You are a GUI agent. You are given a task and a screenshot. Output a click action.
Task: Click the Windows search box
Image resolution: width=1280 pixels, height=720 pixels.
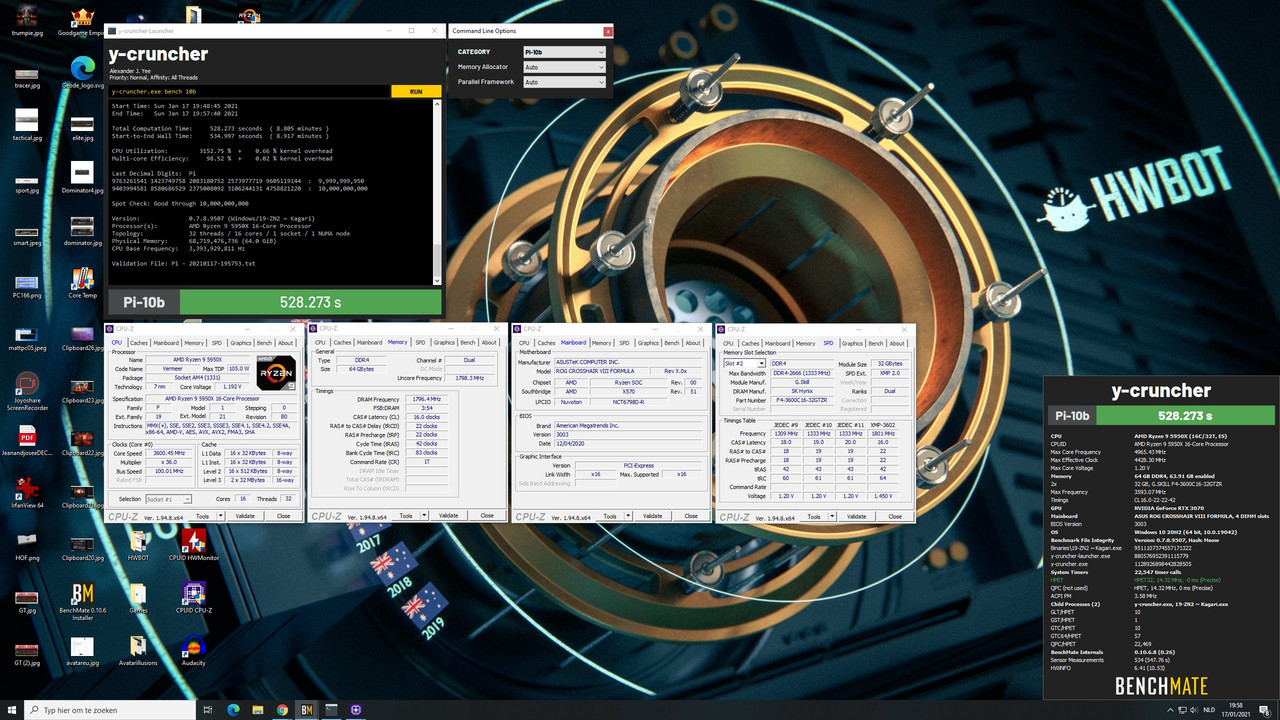pos(110,709)
